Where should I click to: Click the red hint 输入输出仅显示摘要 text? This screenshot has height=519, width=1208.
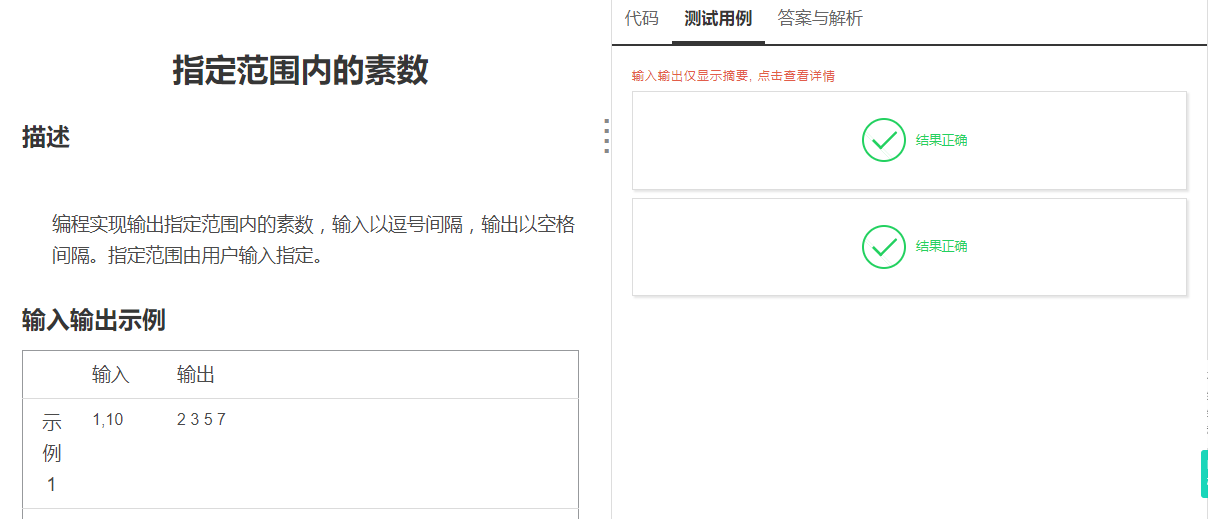click(733, 76)
